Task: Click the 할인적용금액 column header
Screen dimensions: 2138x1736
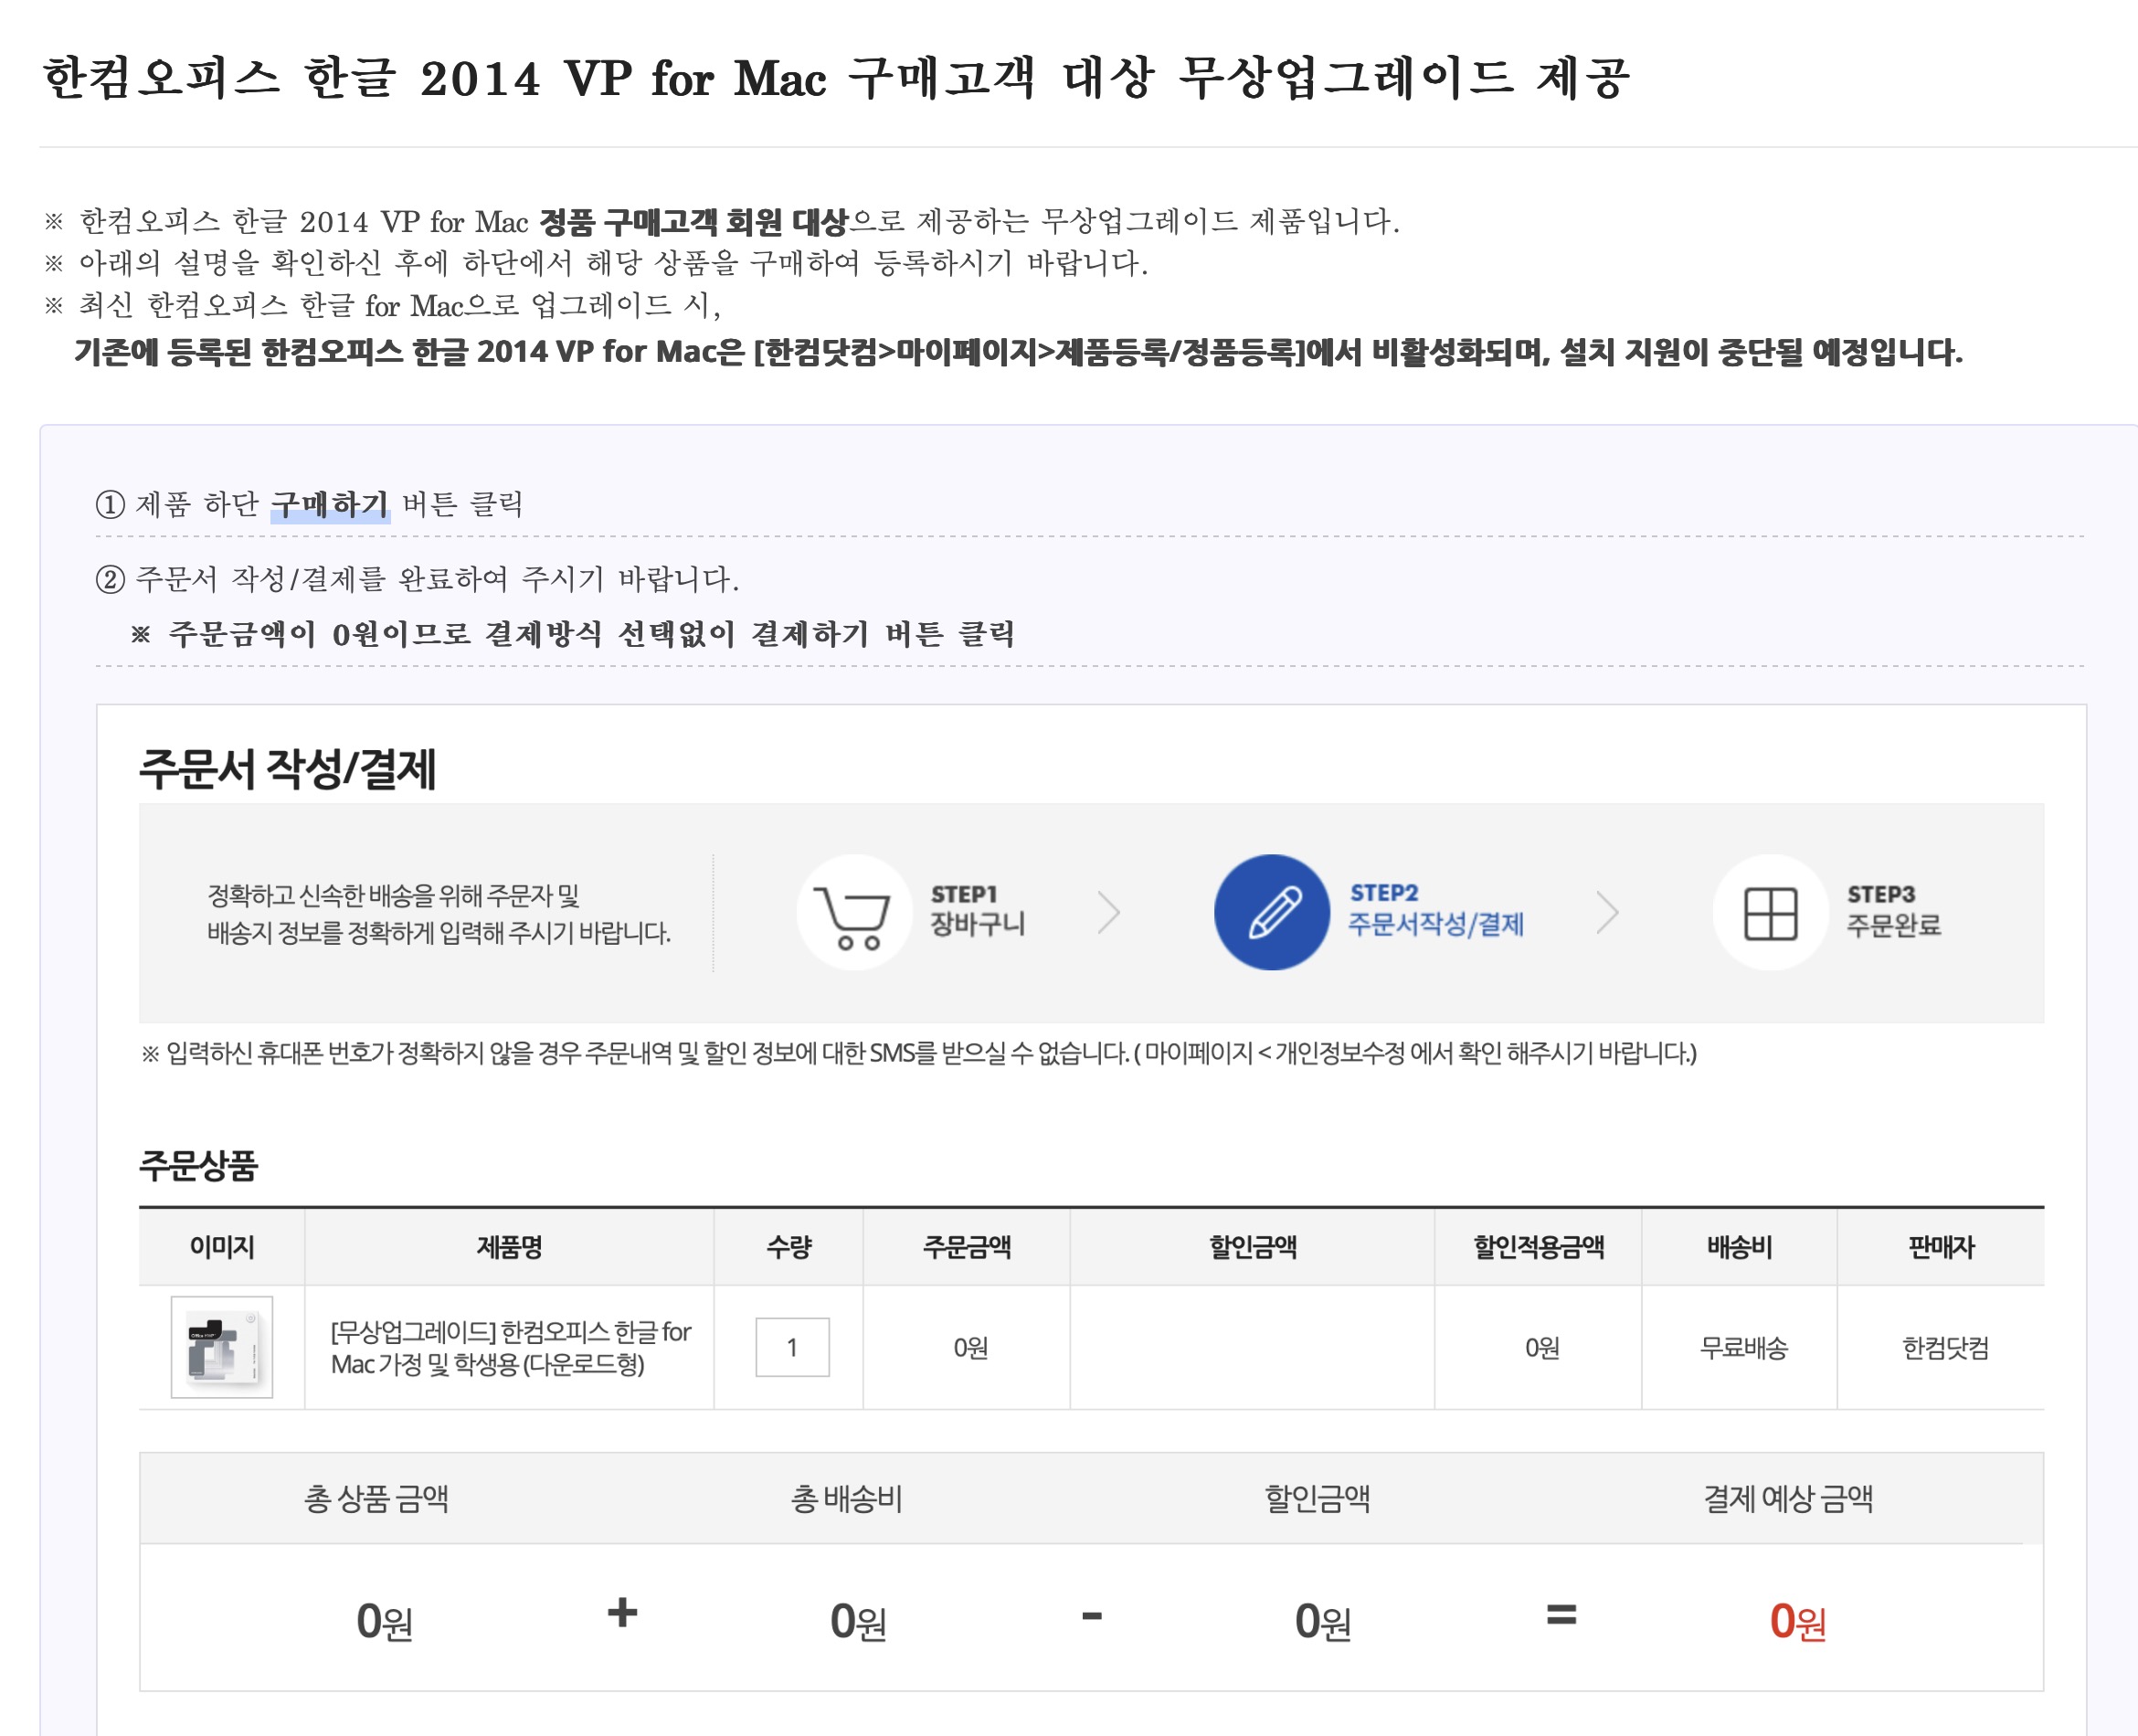Action: point(1538,1247)
